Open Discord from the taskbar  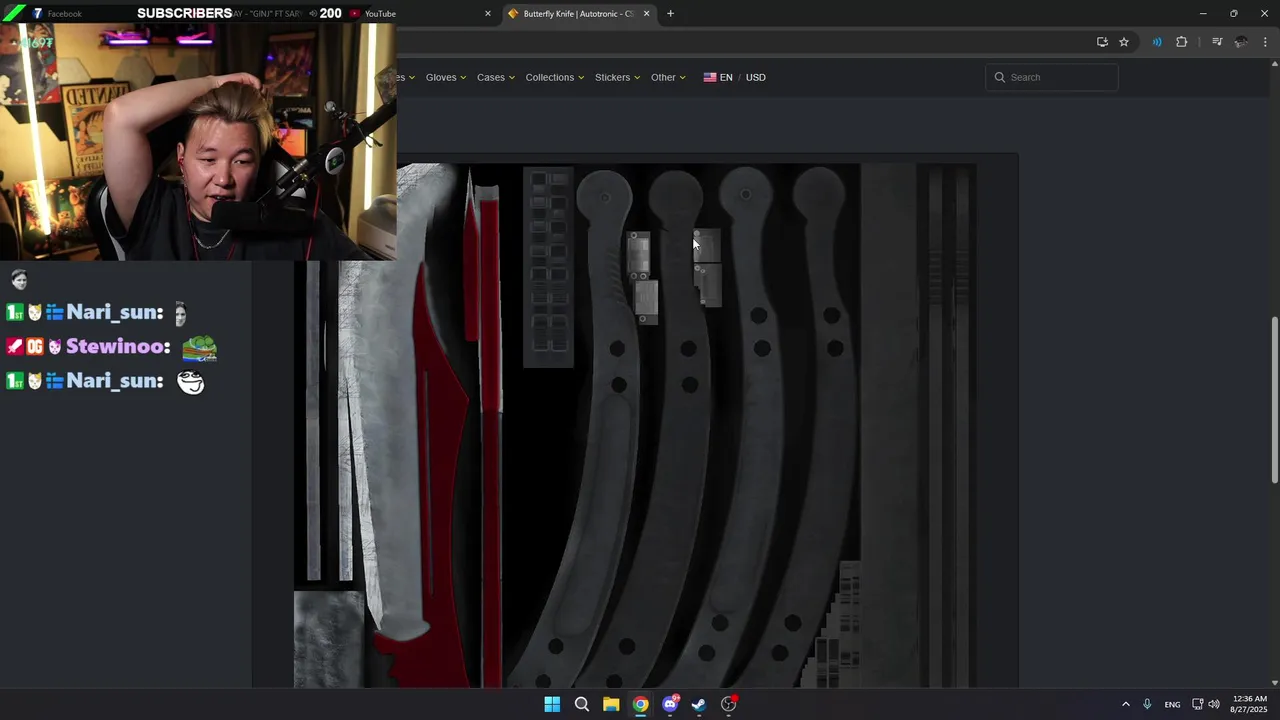(x=670, y=704)
